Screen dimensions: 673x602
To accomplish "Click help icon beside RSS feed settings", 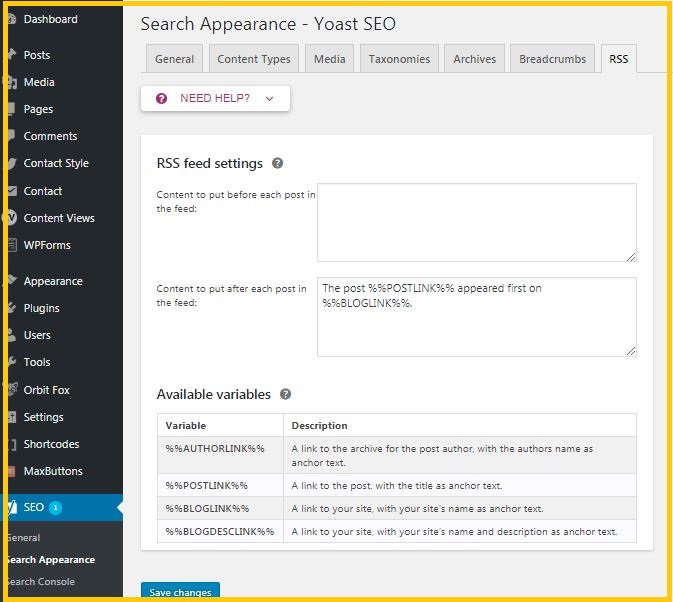I will pos(278,163).
